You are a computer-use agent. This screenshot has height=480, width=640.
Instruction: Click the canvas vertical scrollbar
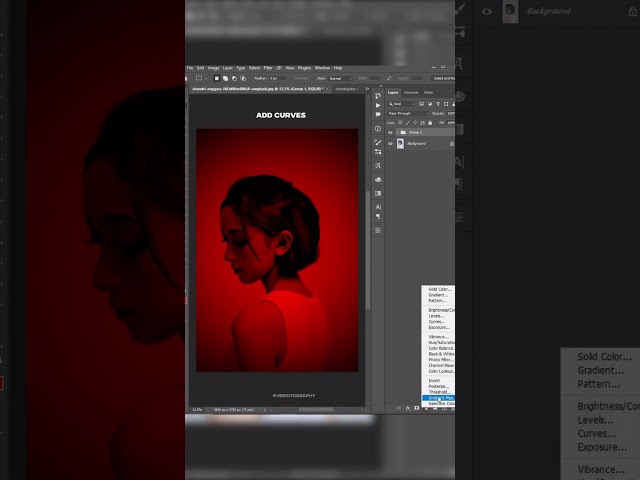(368, 250)
